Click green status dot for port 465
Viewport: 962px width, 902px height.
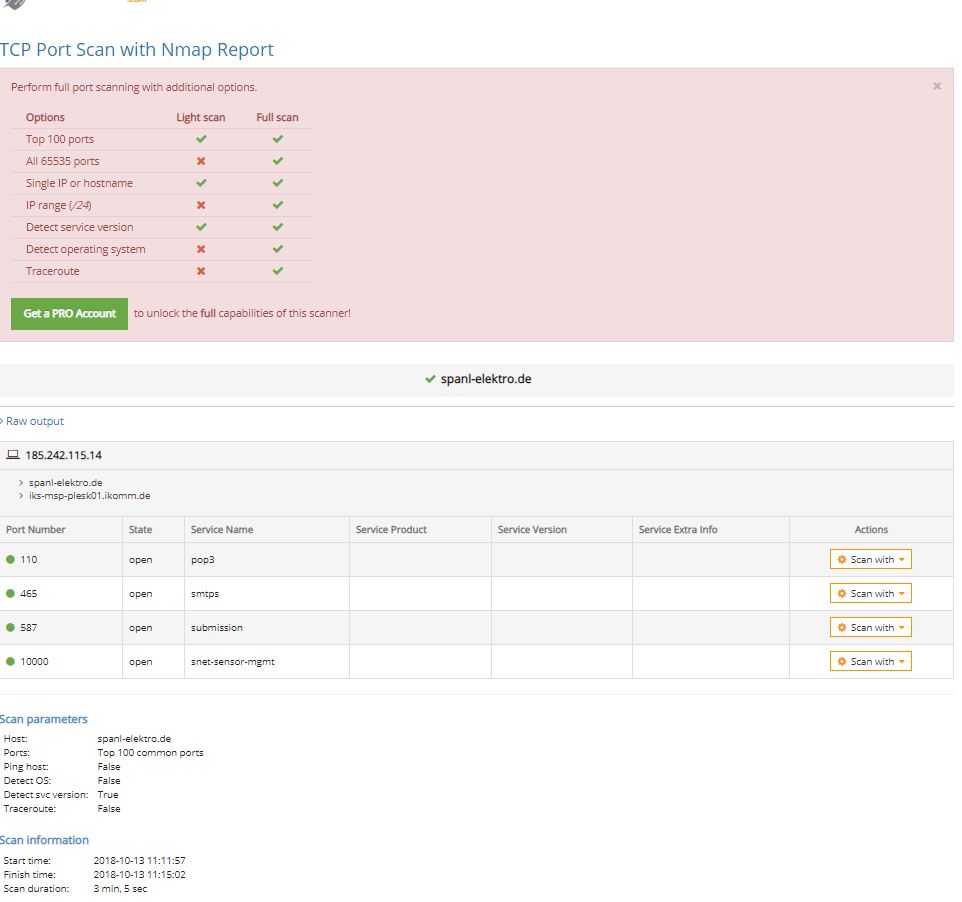coord(11,594)
